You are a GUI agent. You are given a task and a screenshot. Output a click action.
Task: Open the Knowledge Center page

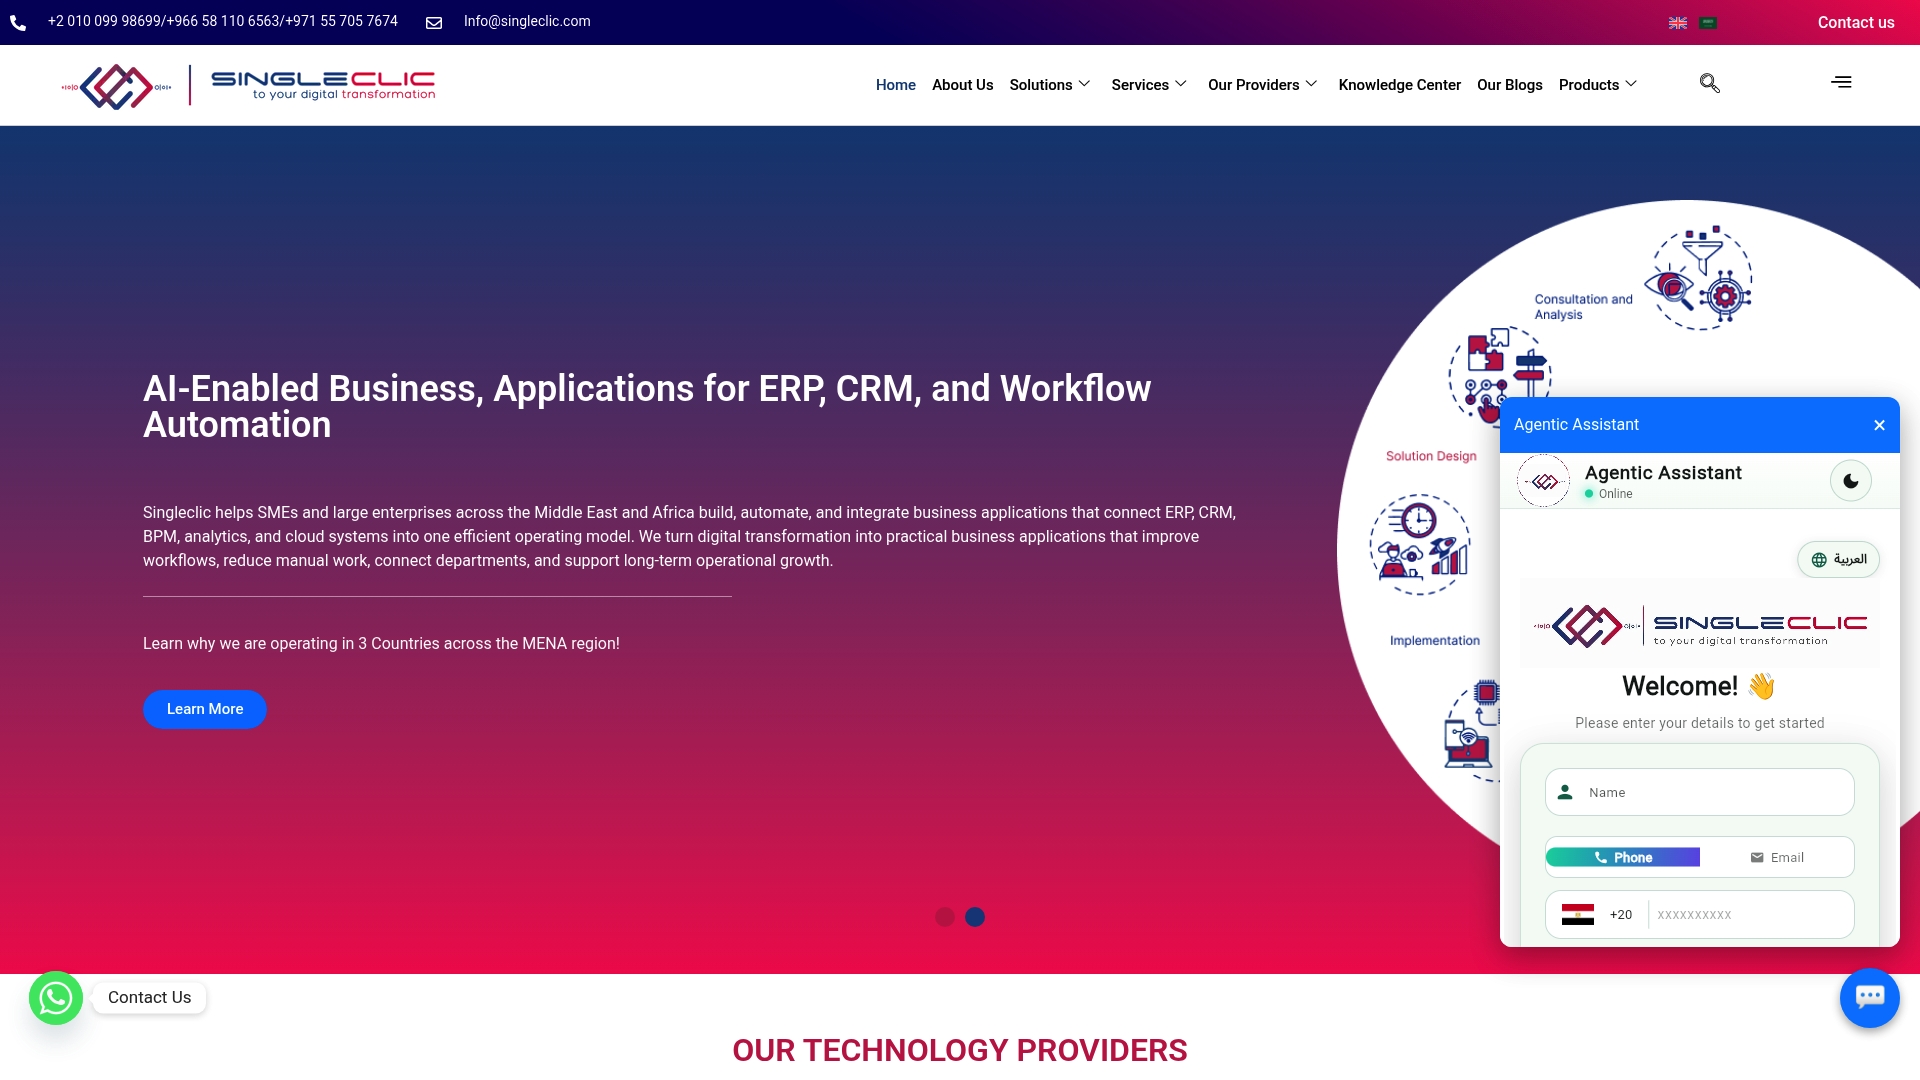(x=1400, y=85)
